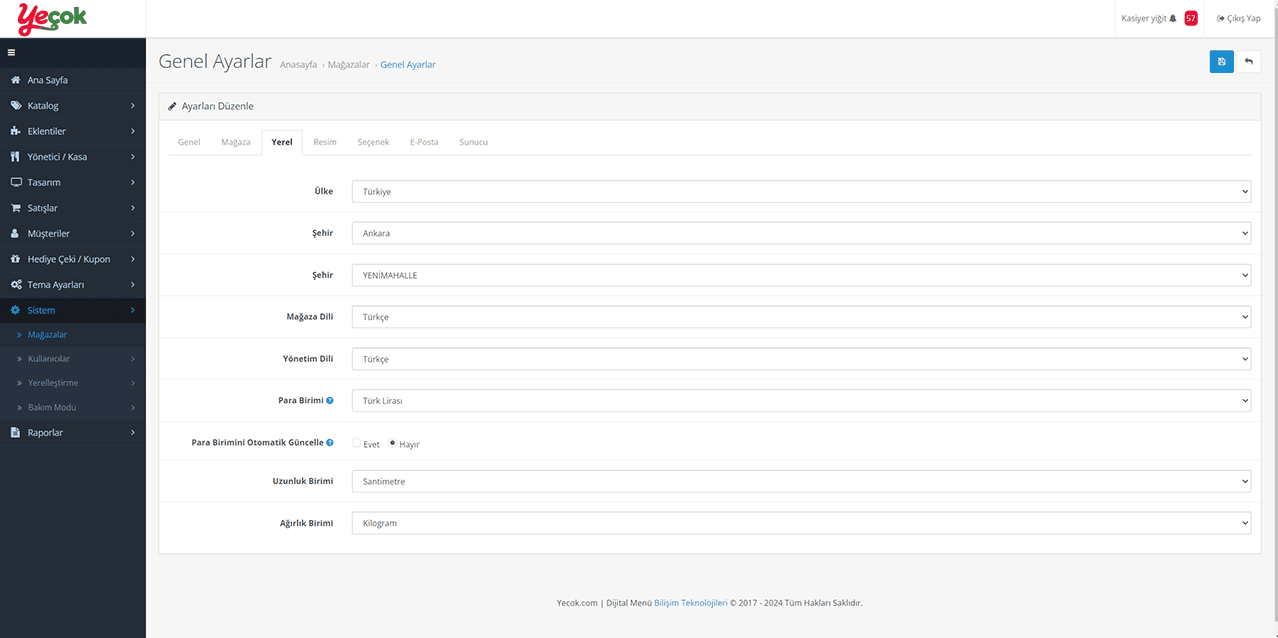
Task: Switch to the E-Posta tab
Action: [424, 142]
